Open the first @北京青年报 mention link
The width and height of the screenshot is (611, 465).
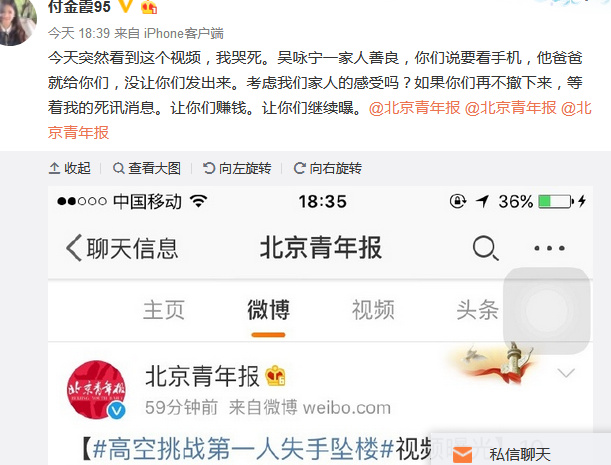click(415, 108)
